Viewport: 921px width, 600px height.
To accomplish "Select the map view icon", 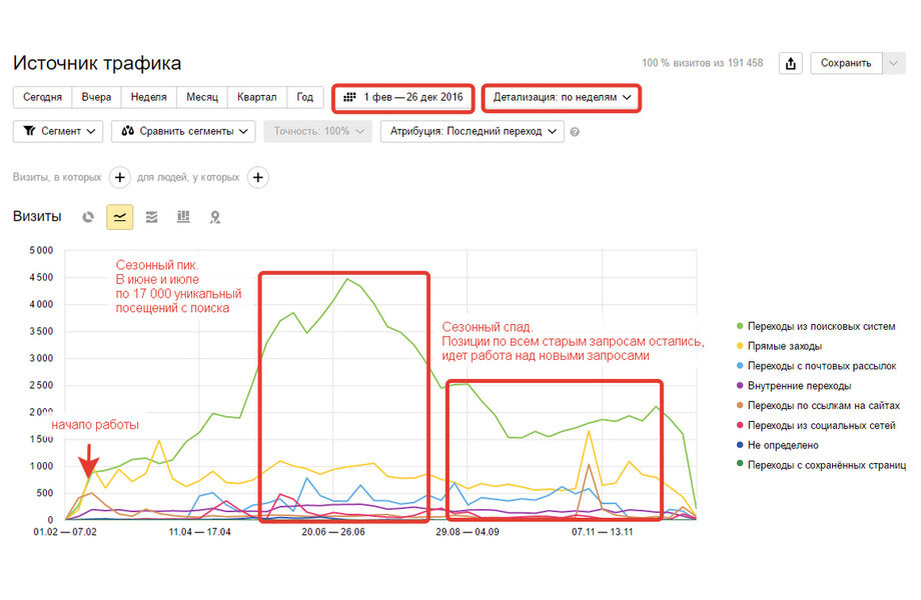I will [215, 217].
